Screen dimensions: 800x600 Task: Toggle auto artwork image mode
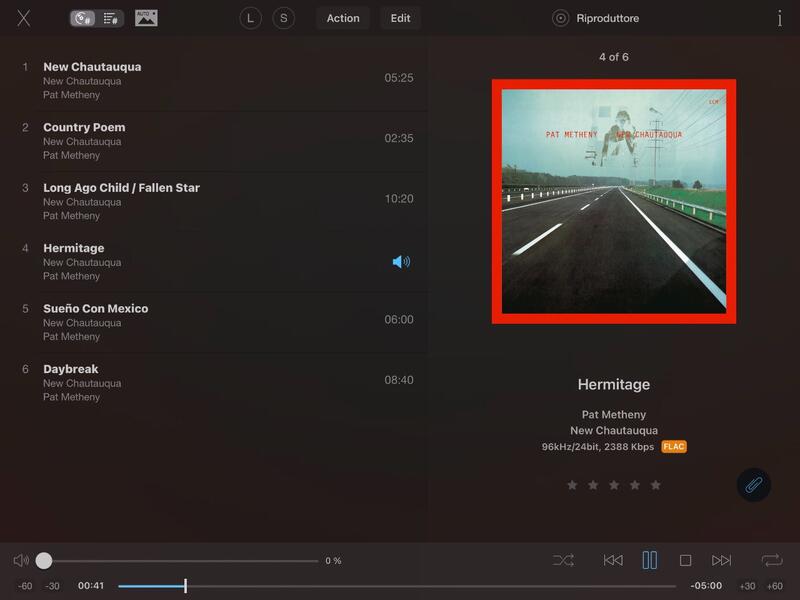pyautogui.click(x=146, y=18)
